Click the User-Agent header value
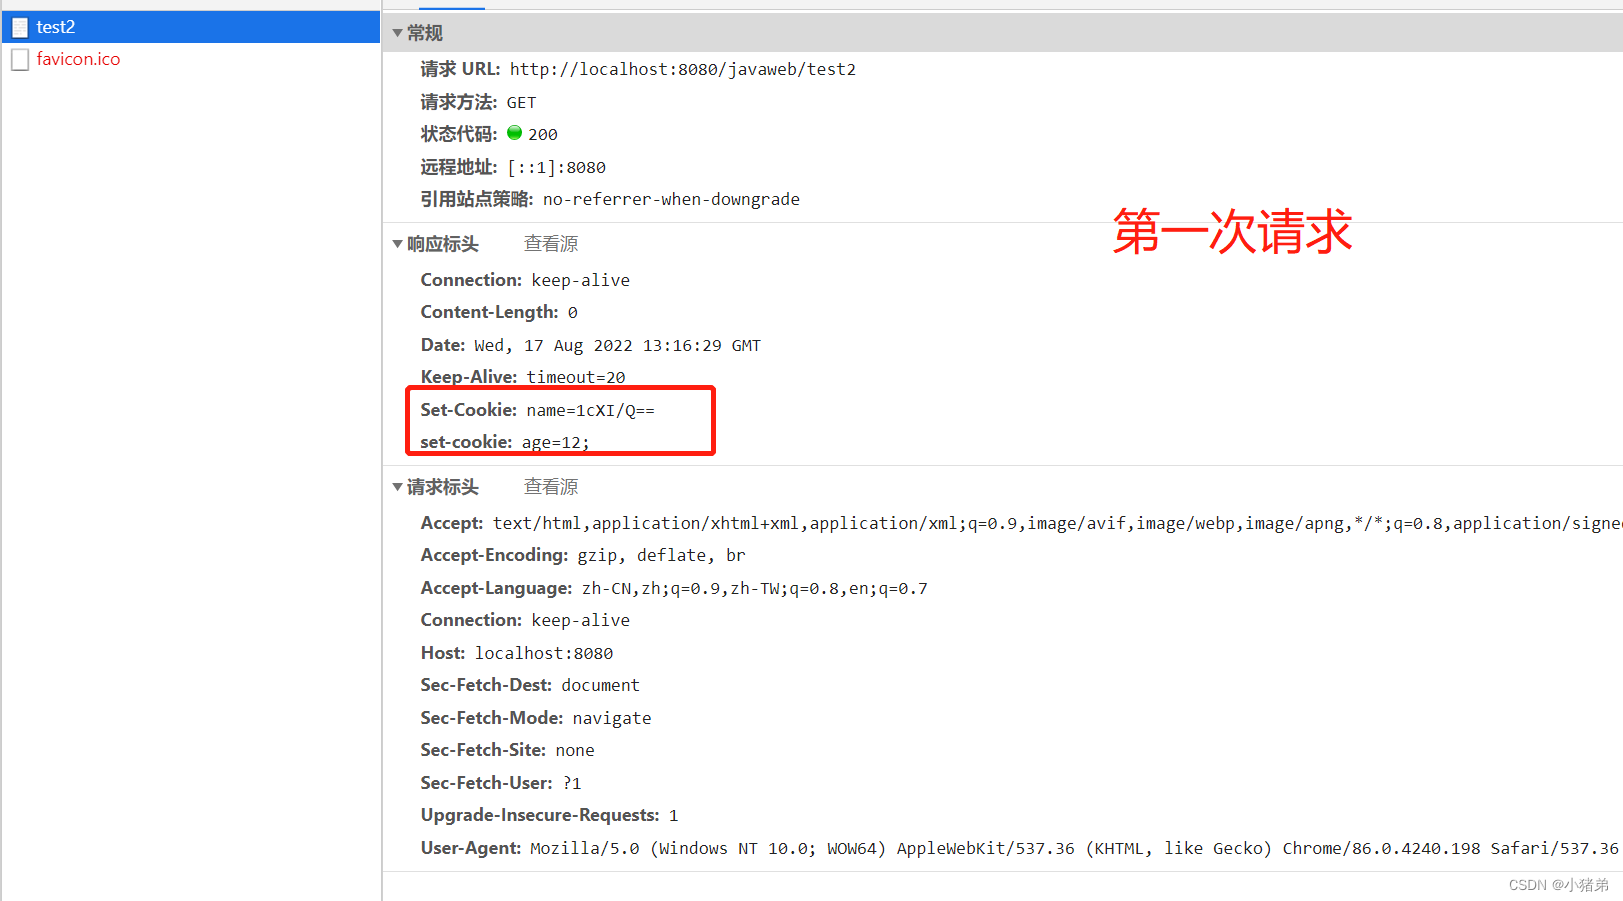 (1074, 848)
